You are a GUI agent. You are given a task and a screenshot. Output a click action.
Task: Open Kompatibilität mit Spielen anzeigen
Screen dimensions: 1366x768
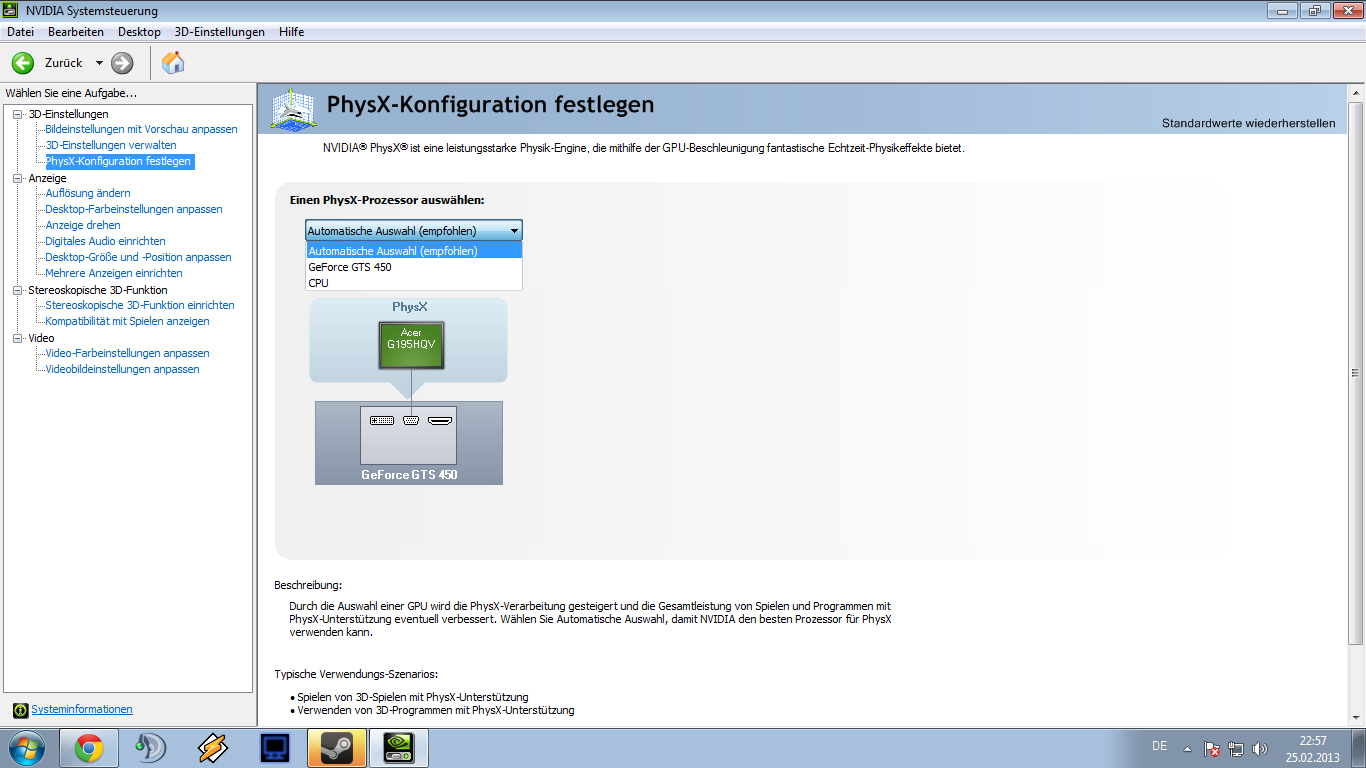[128, 321]
